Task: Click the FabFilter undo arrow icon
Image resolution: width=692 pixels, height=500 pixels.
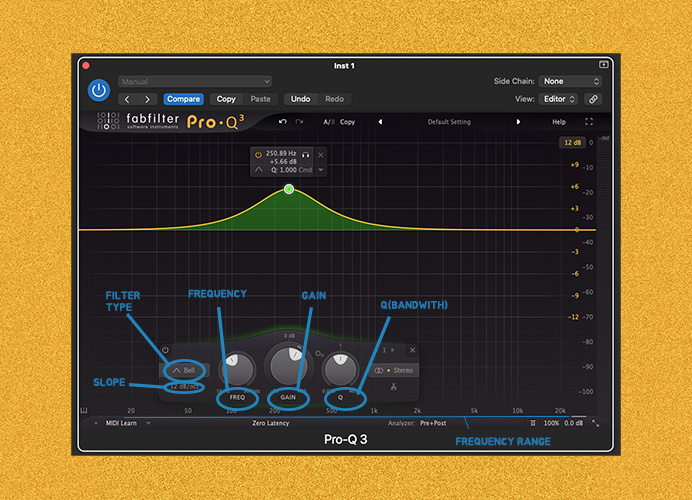Action: pos(282,122)
